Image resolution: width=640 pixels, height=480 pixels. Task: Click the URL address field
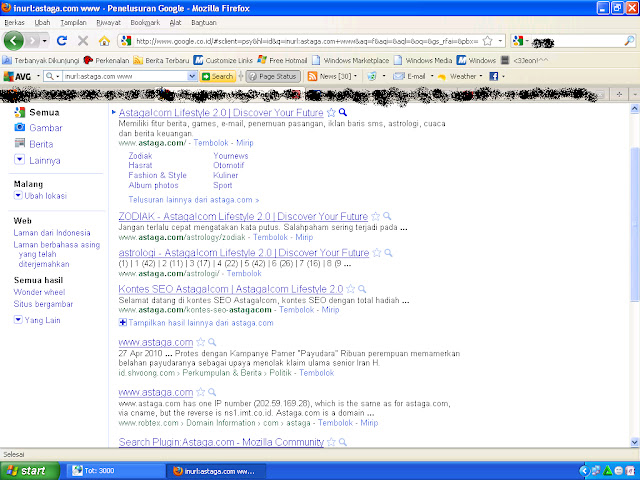(306, 41)
